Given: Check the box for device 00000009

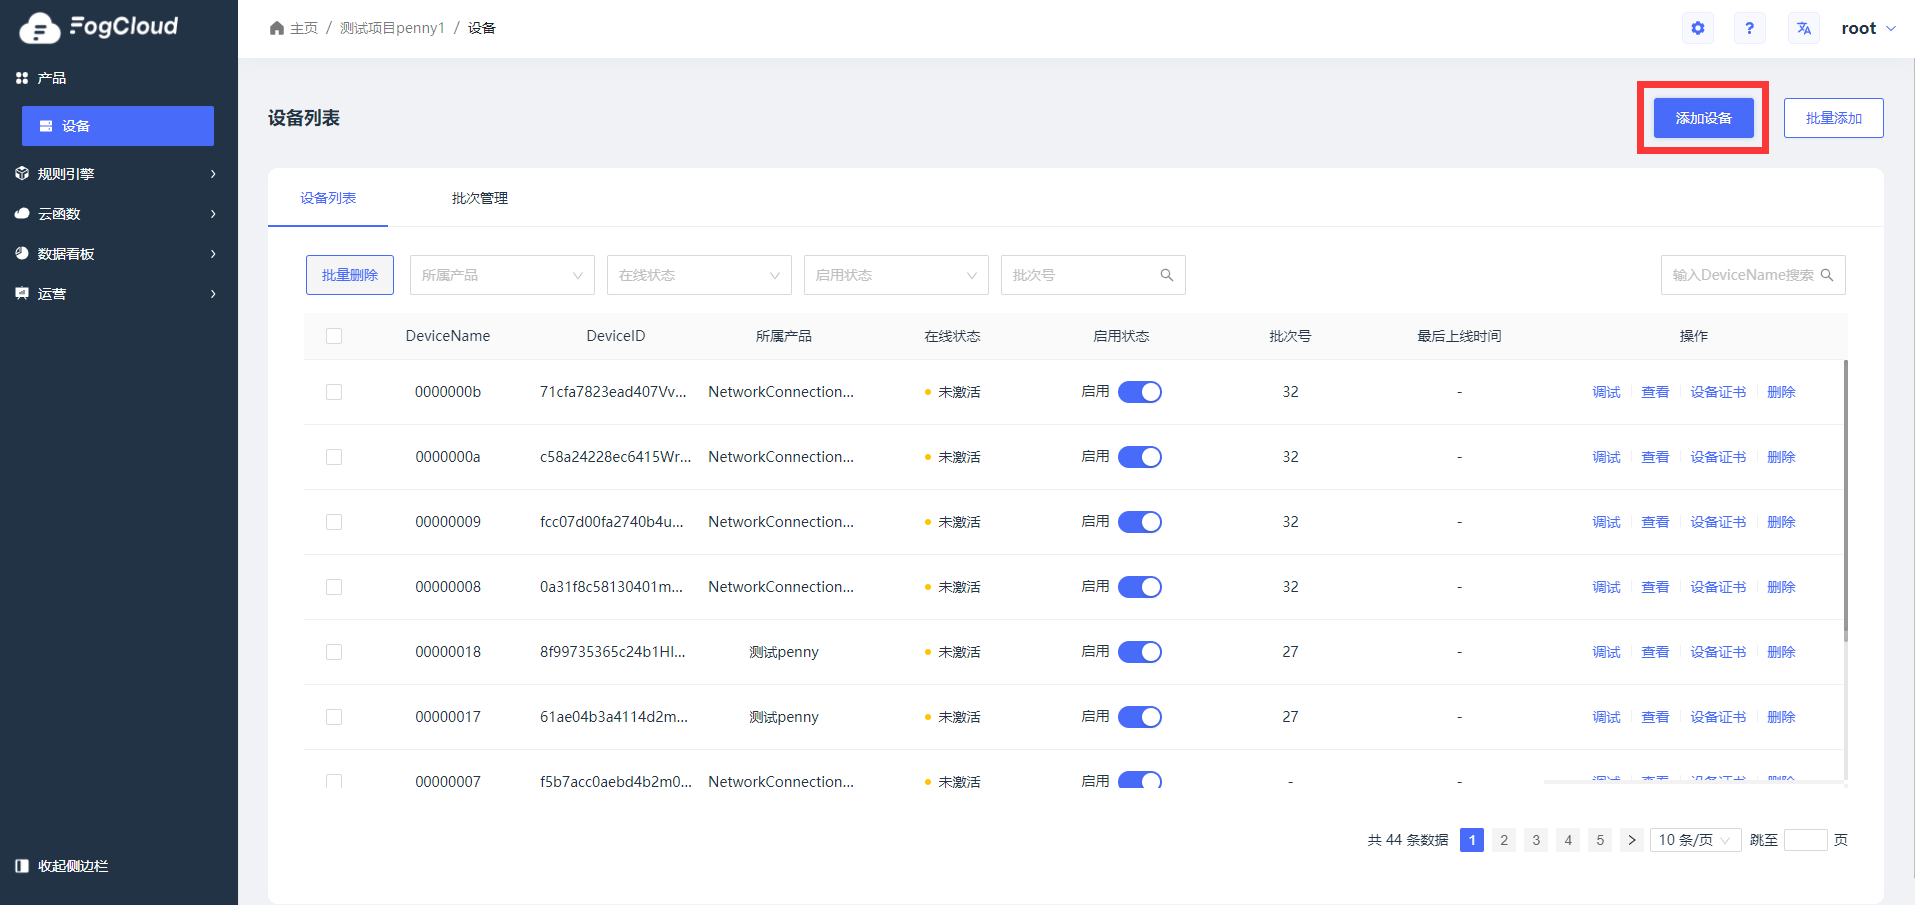Looking at the screenshot, I should [x=334, y=522].
